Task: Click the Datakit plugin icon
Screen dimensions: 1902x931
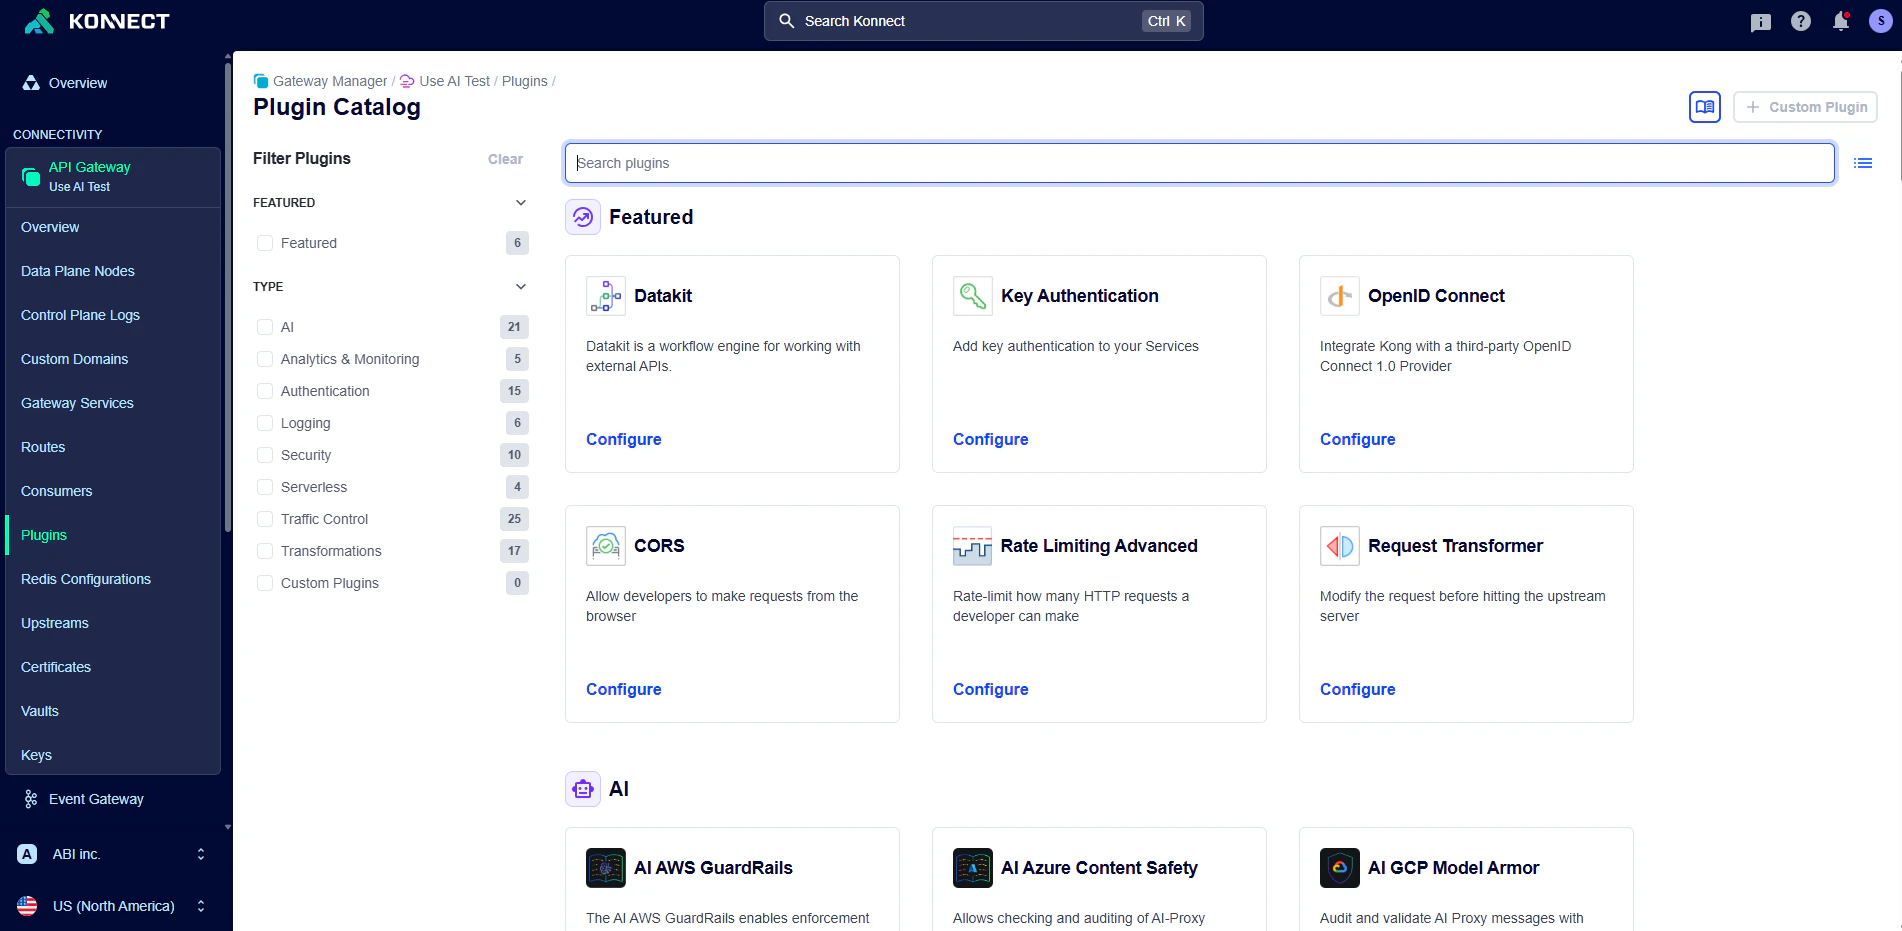Action: tap(606, 296)
